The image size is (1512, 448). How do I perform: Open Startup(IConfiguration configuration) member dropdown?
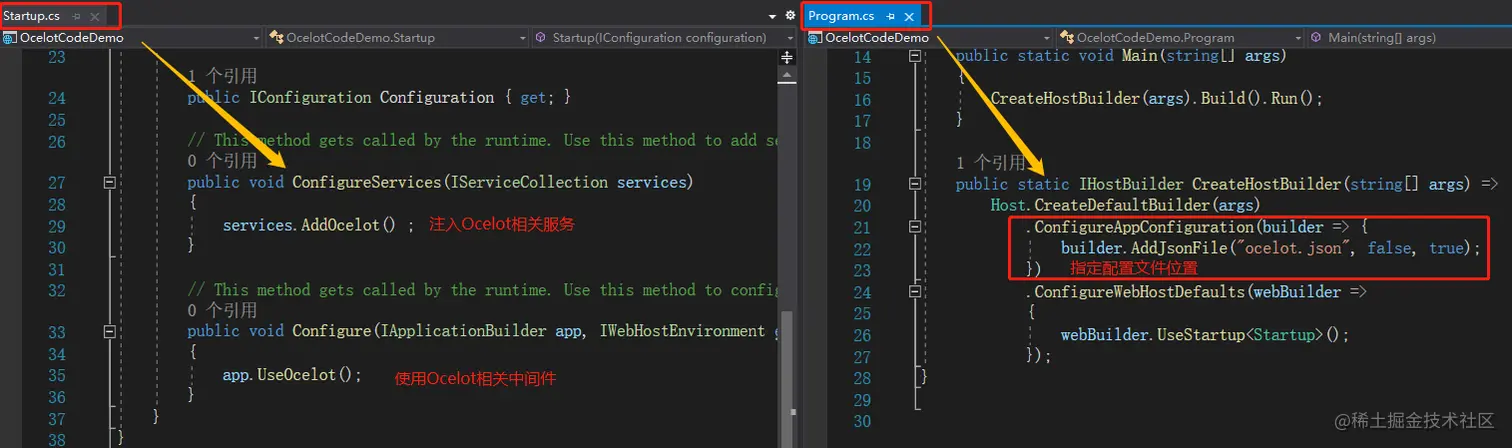664,38
